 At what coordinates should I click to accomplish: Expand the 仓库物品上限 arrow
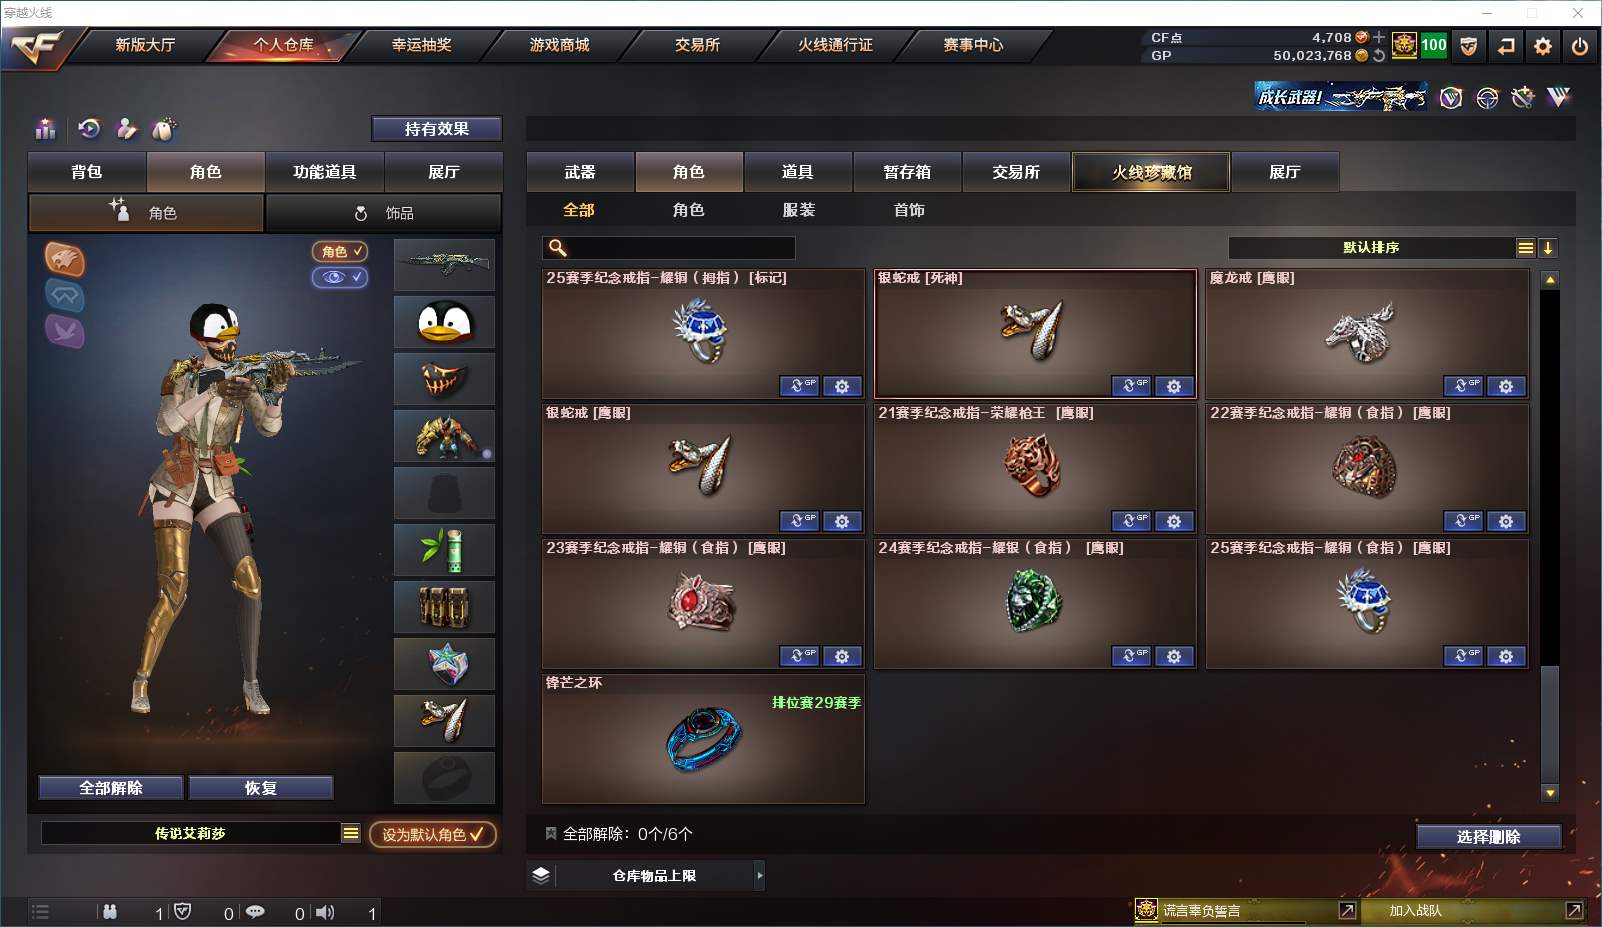[x=760, y=876]
